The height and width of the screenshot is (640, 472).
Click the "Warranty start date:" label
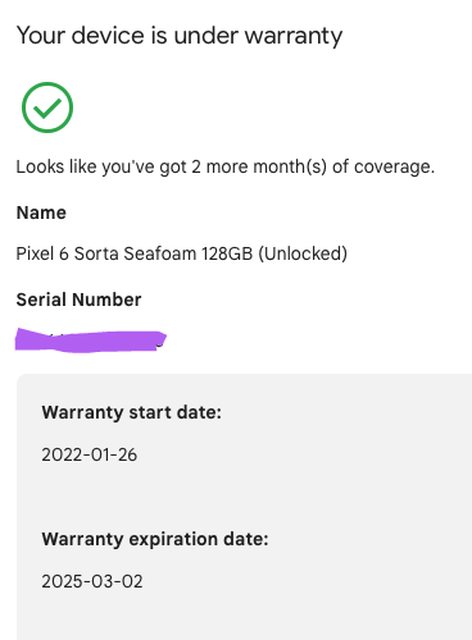(131, 412)
